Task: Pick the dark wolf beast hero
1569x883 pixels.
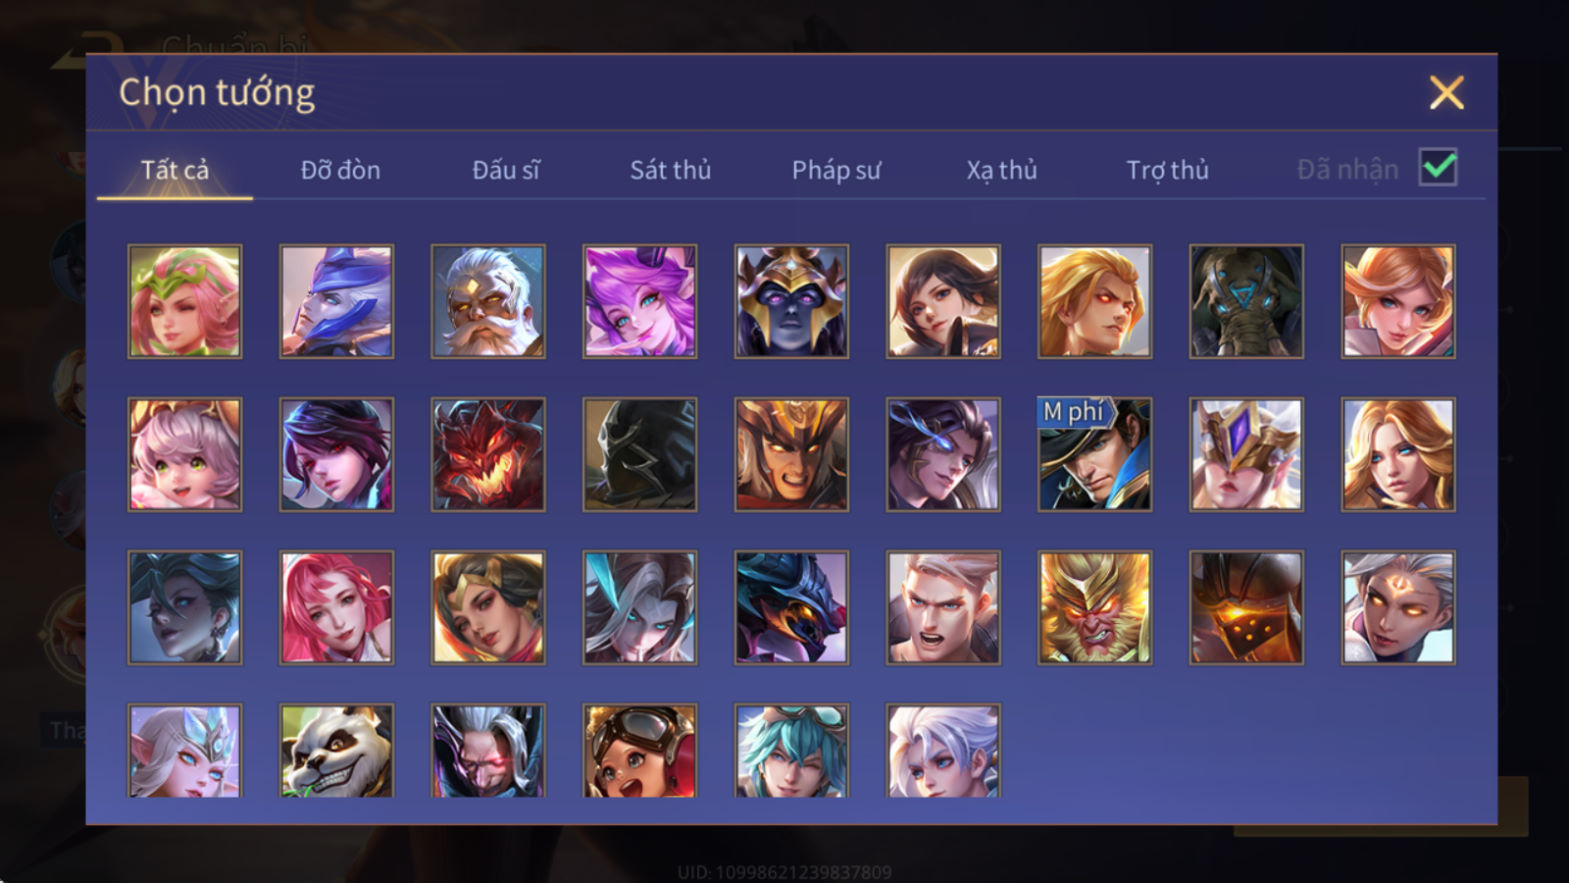Action: click(792, 607)
